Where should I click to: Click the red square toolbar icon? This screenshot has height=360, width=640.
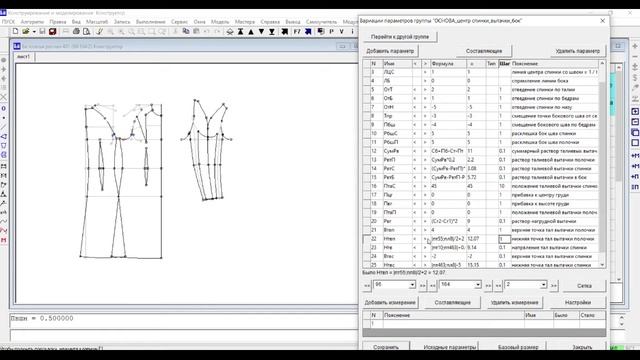pyautogui.click(x=53, y=31)
